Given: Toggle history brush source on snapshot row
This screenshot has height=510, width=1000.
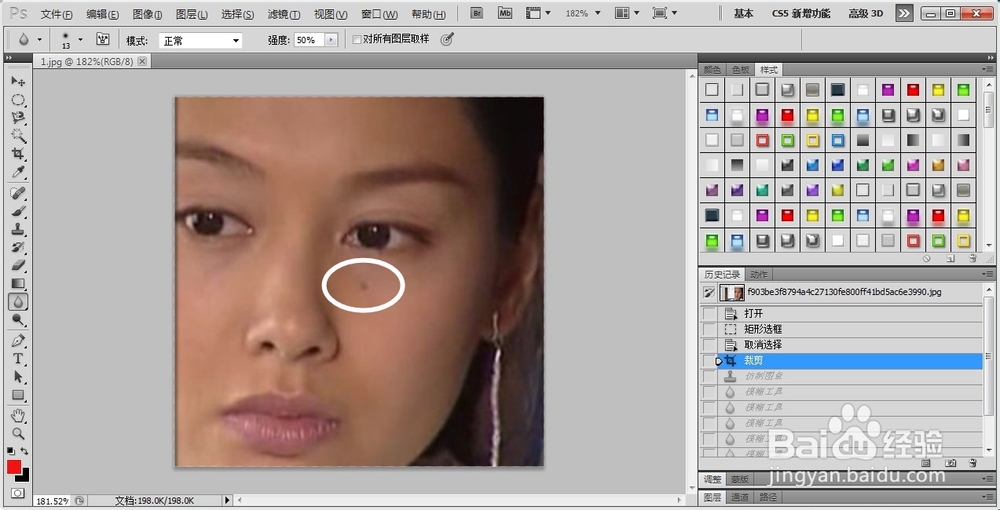Looking at the screenshot, I should click(709, 293).
